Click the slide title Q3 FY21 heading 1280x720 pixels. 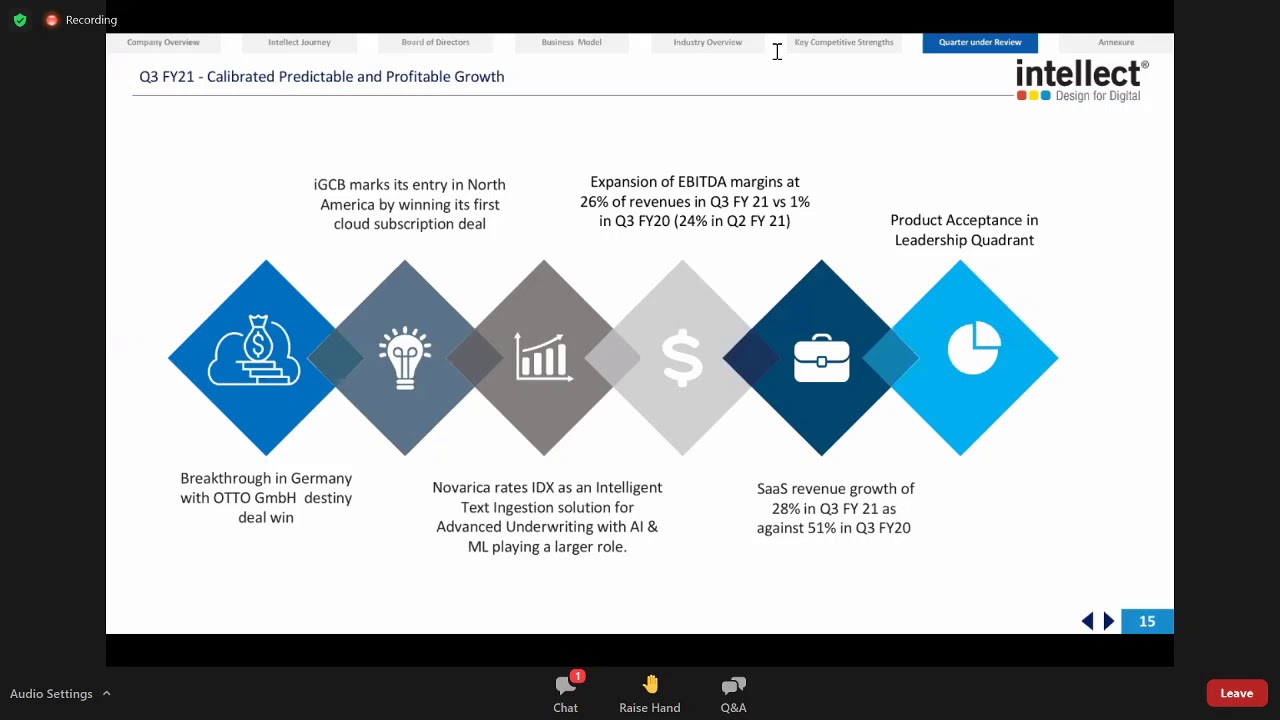tap(322, 76)
